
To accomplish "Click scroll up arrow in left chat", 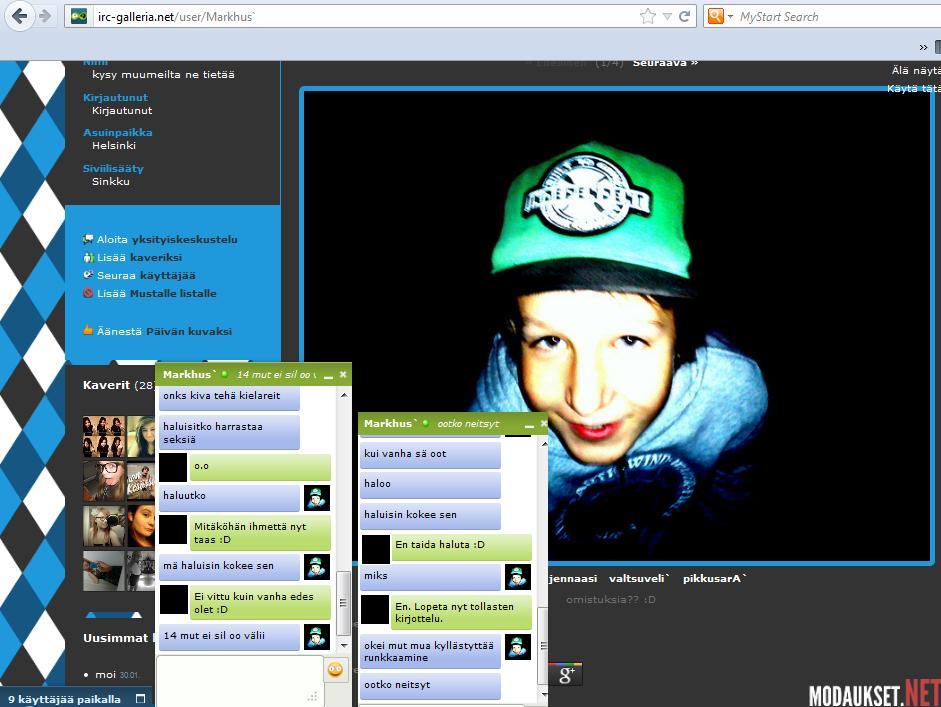I will click(344, 395).
